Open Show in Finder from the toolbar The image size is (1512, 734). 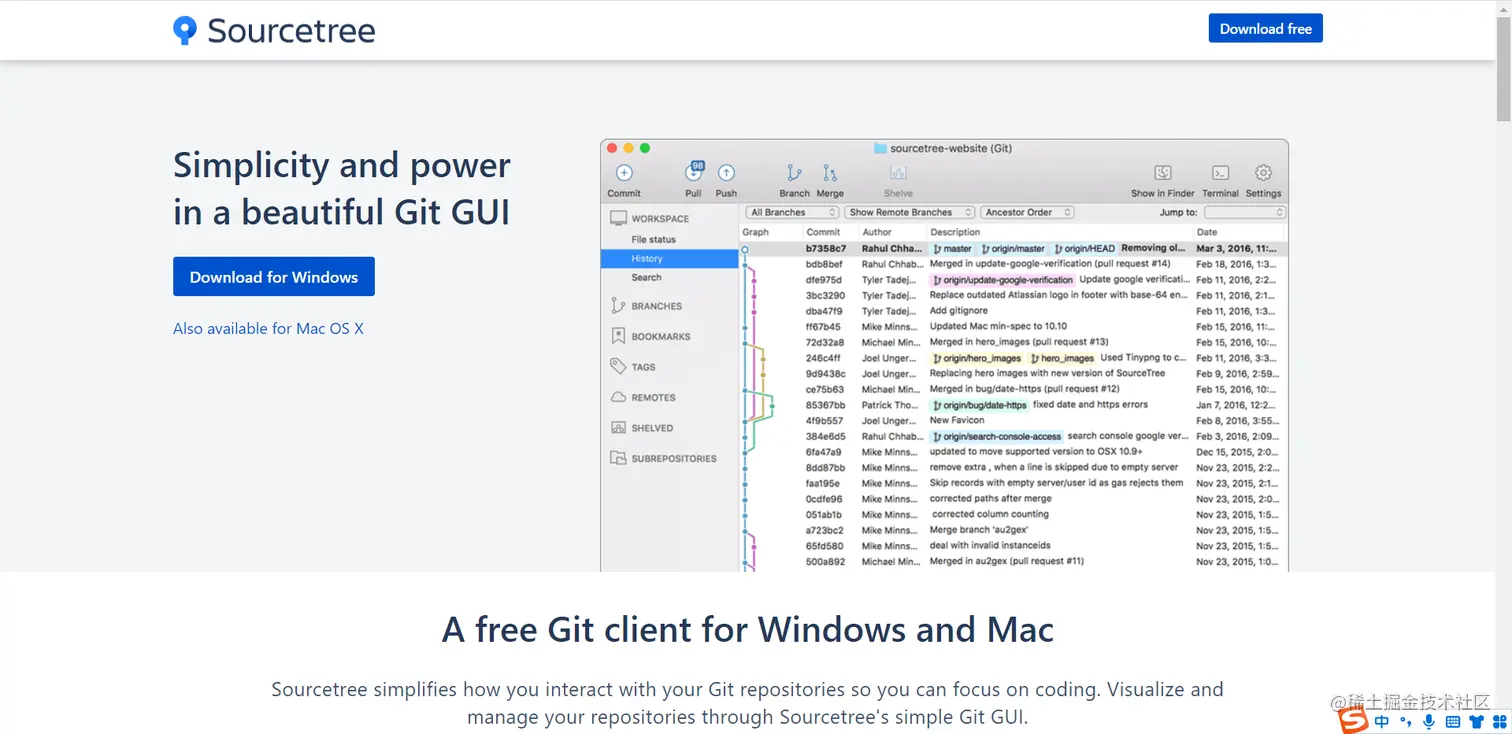(1163, 173)
